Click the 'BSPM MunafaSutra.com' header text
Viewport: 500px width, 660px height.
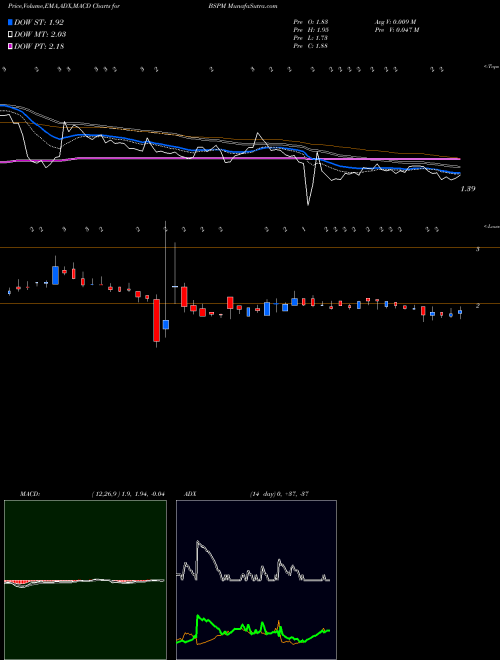pos(242,6)
